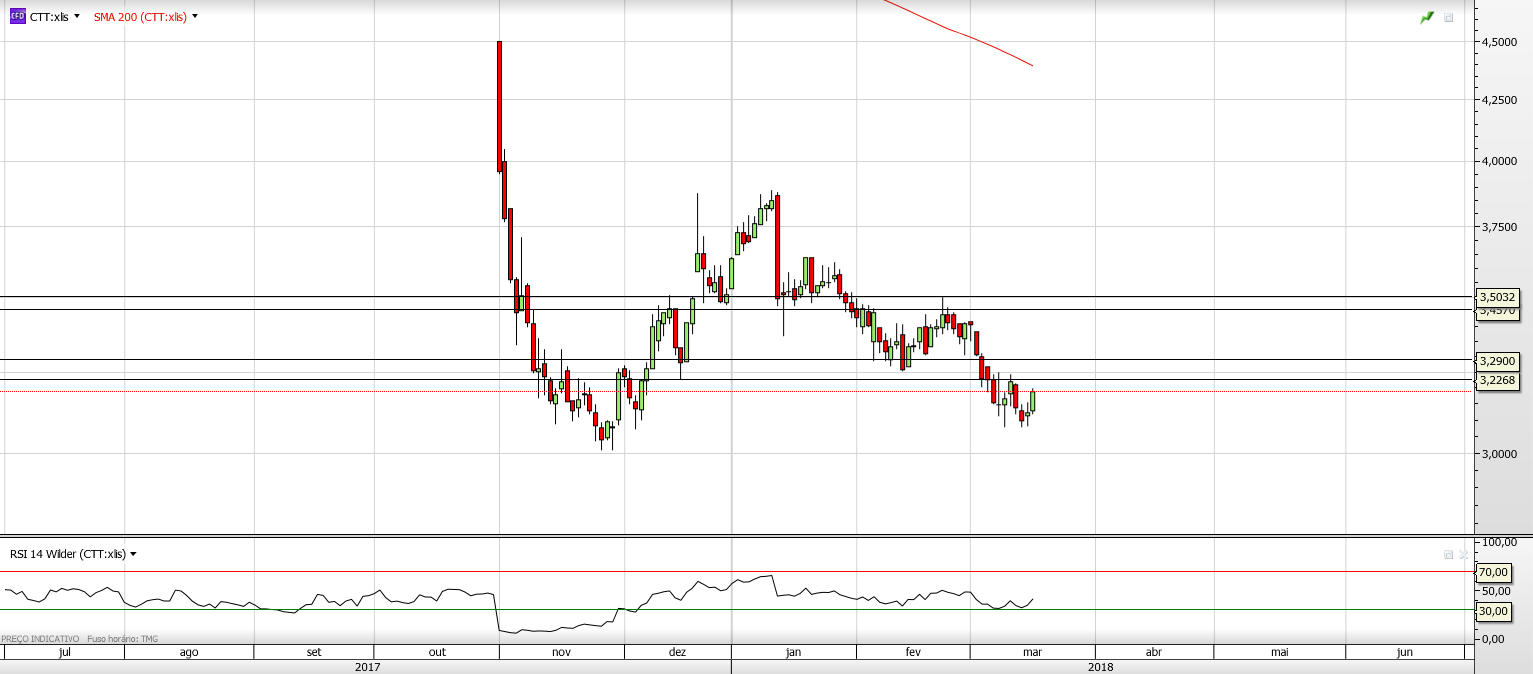The image size is (1533, 674).
Task: Click the 4,2500 price axis value
Action: 1501,99
